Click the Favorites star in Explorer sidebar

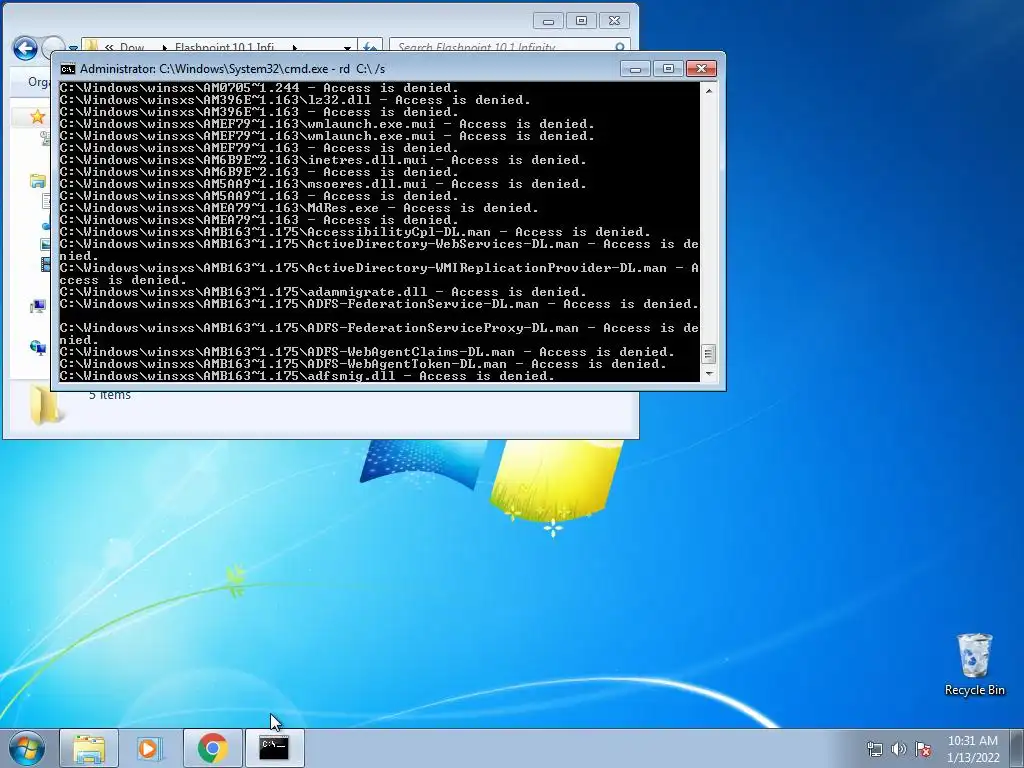(x=38, y=116)
